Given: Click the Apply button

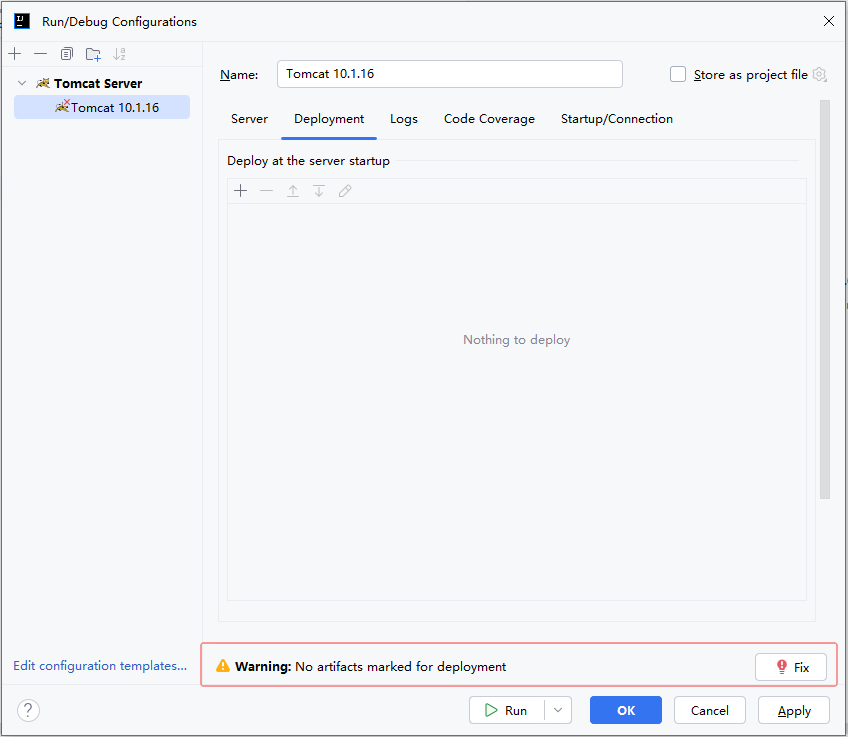Looking at the screenshot, I should 794,711.
